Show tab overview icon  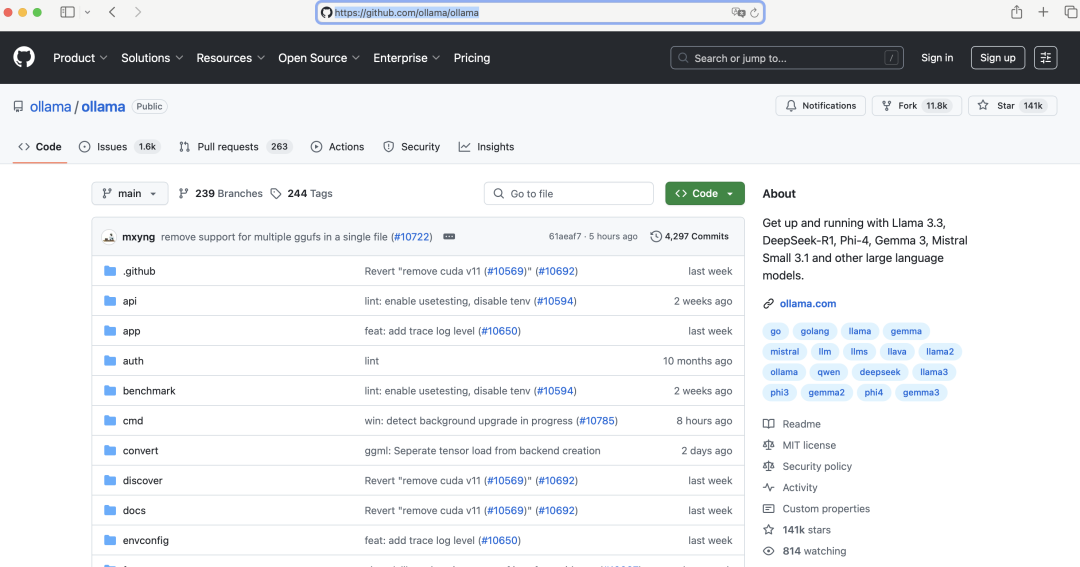tap(1071, 12)
